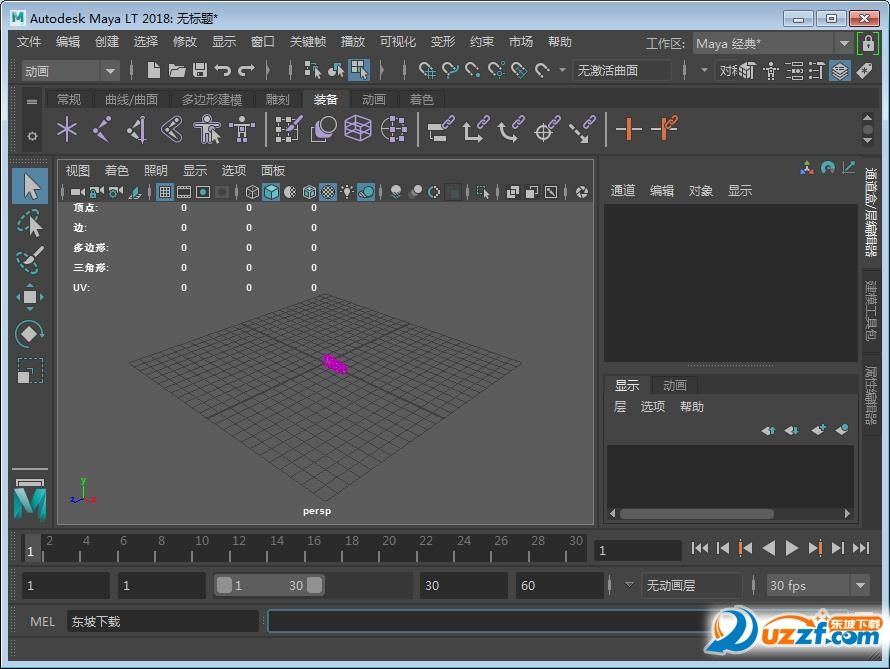Screen dimensions: 890x669
Task: Click the Cluster deformer icon
Action: coord(393,129)
